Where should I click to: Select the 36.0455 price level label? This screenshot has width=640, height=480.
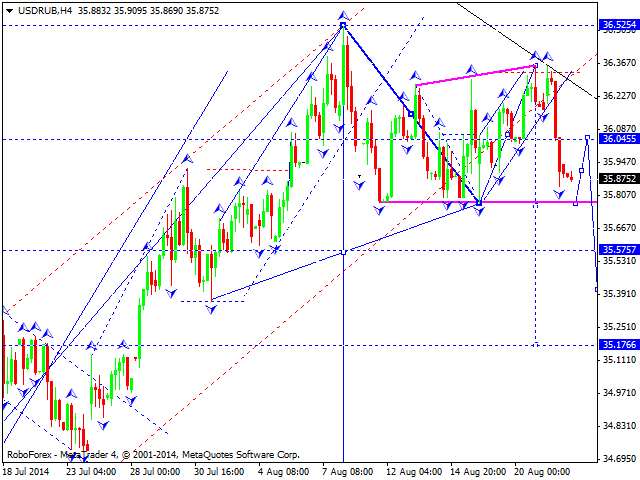pyautogui.click(x=619, y=139)
